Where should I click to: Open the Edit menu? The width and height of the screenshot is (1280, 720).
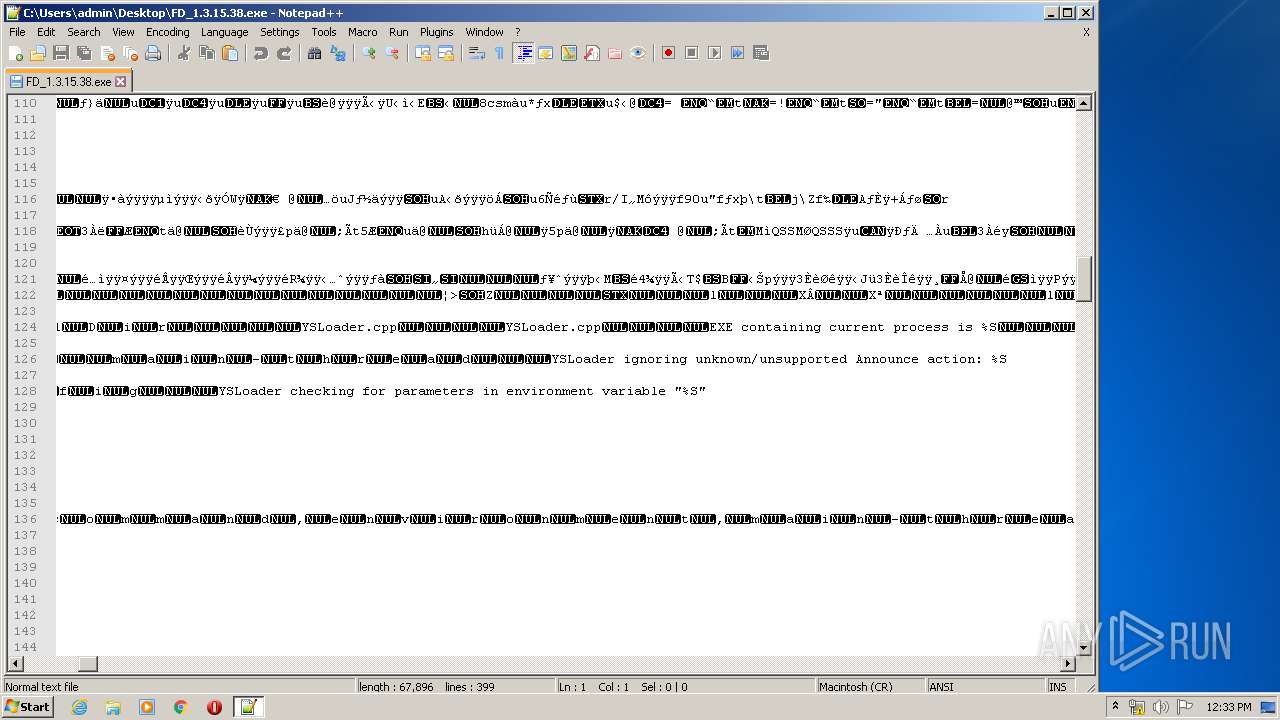[46, 32]
